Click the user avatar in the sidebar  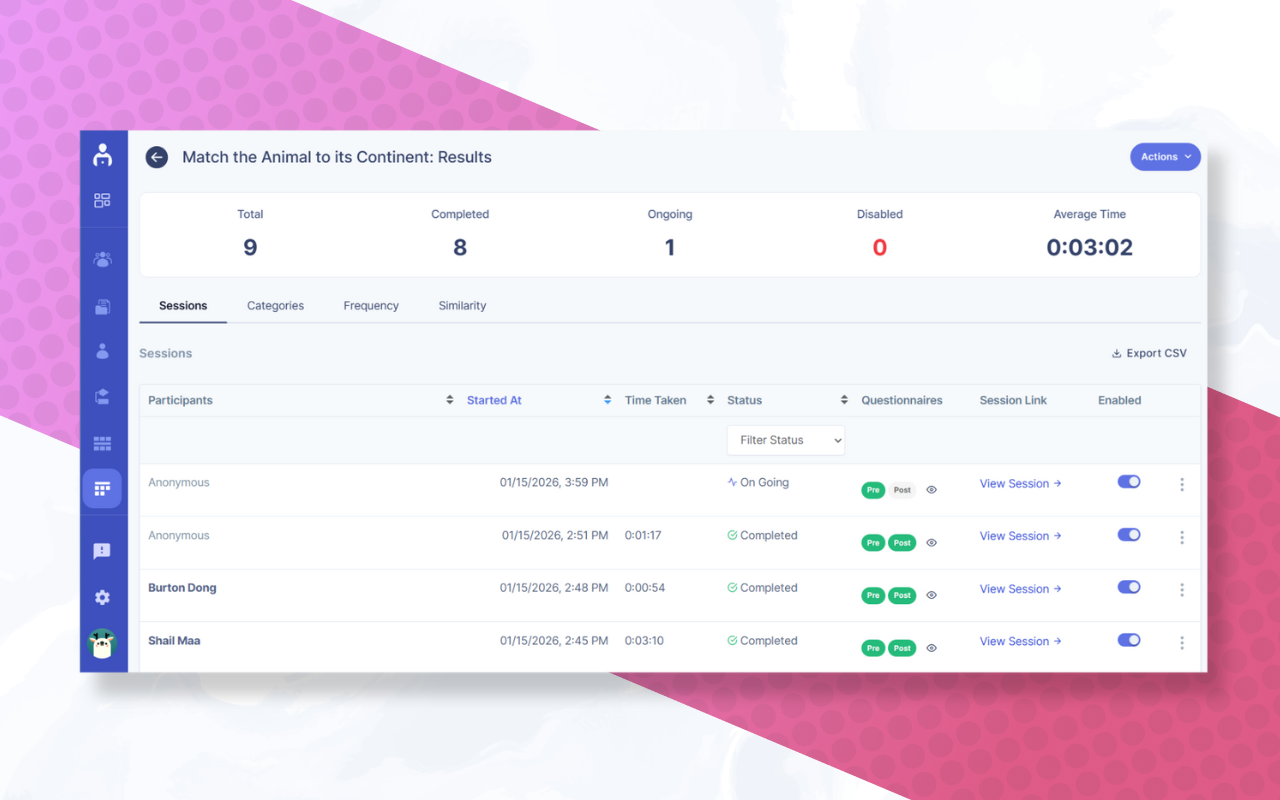[102, 643]
